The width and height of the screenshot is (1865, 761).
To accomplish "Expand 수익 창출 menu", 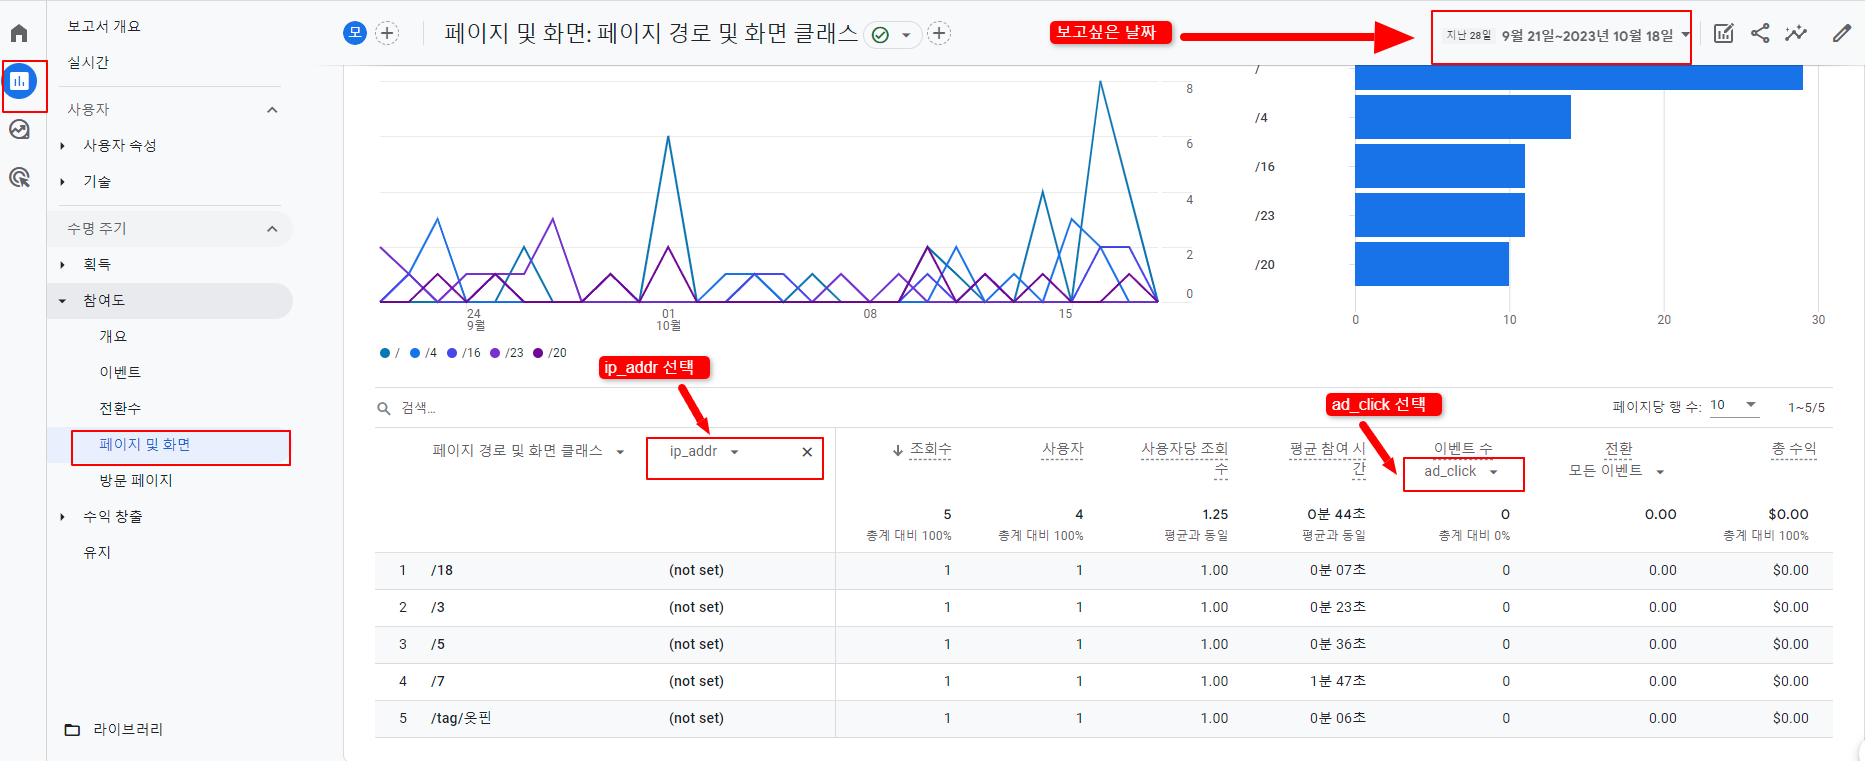I will click(113, 516).
